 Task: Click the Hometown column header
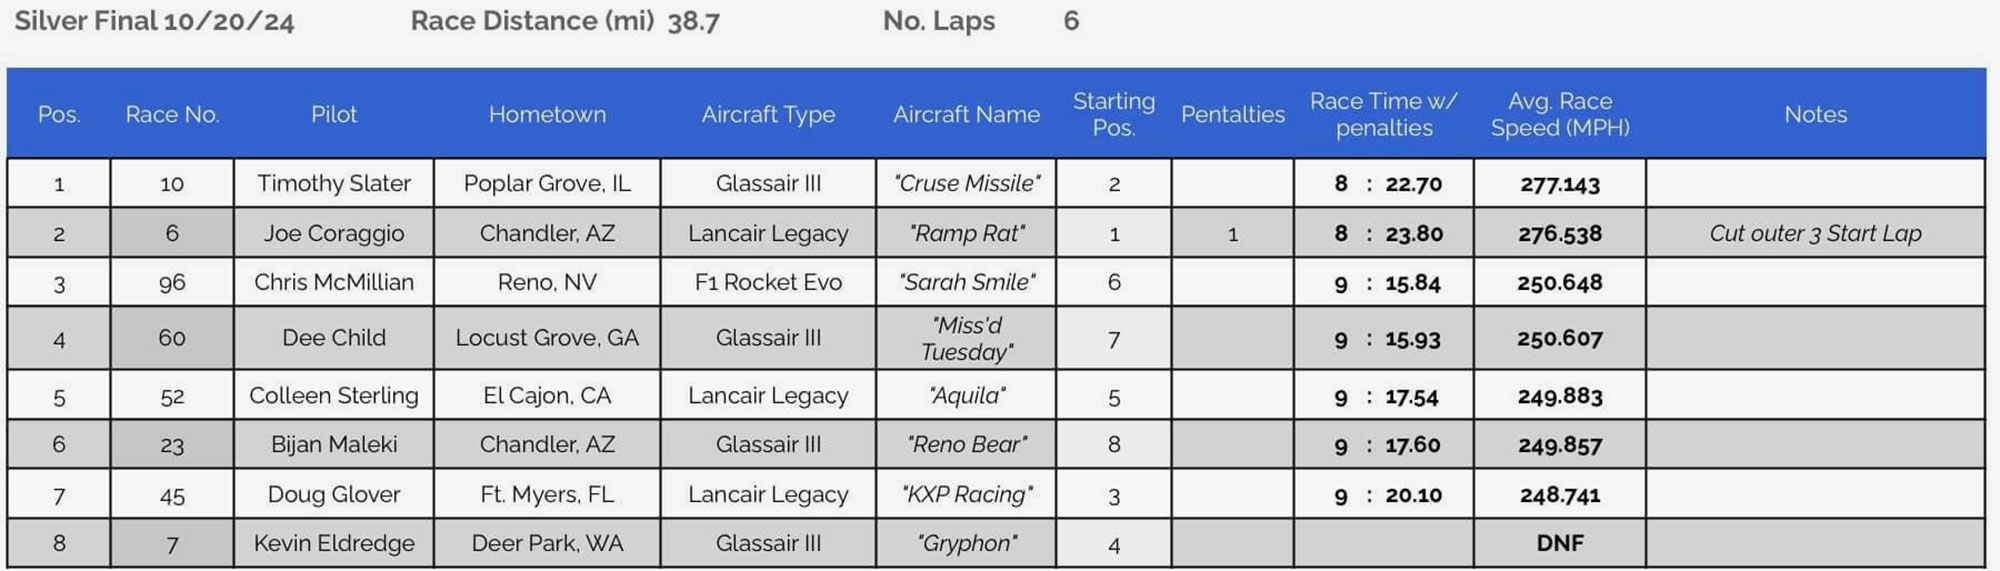(547, 114)
